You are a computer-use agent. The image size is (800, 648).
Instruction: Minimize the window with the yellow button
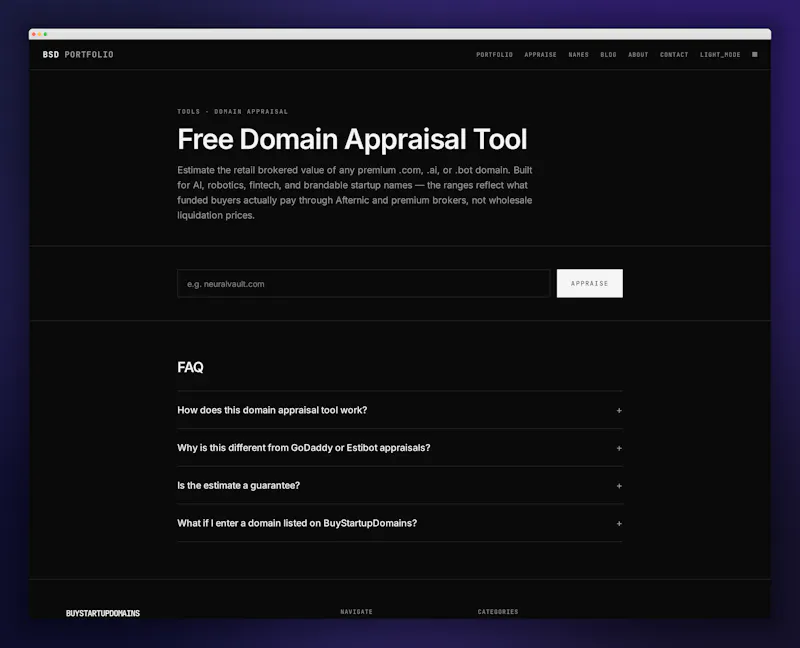coord(39,34)
